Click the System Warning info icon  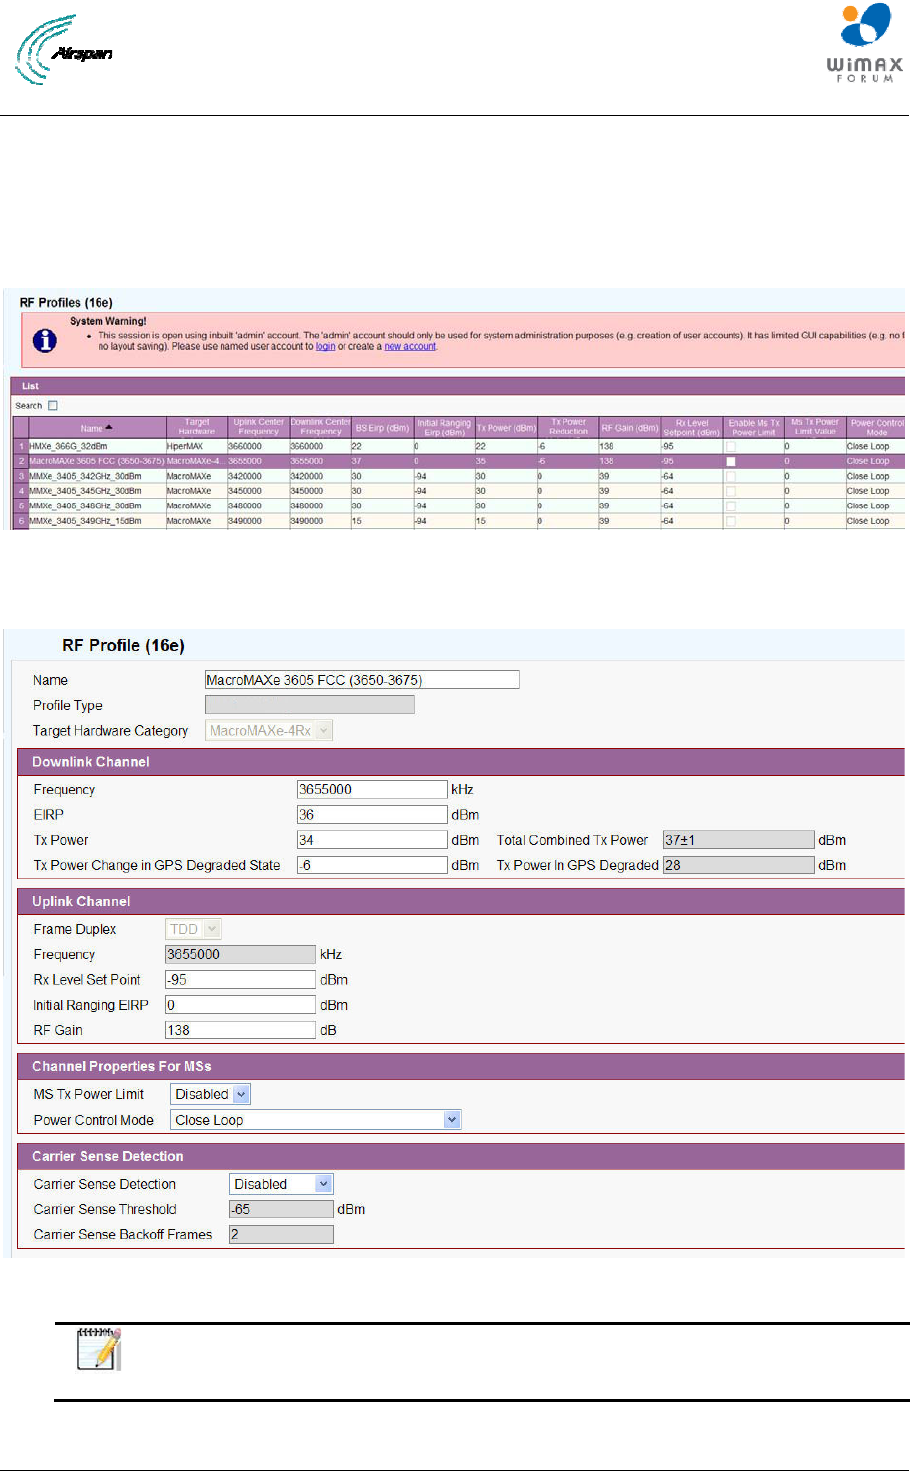(45, 341)
